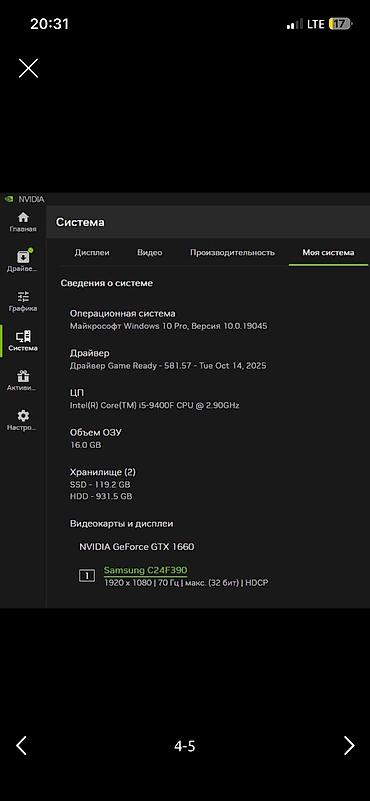Click the Система page heading
Viewport: 370px width, 801px height.
[80, 222]
